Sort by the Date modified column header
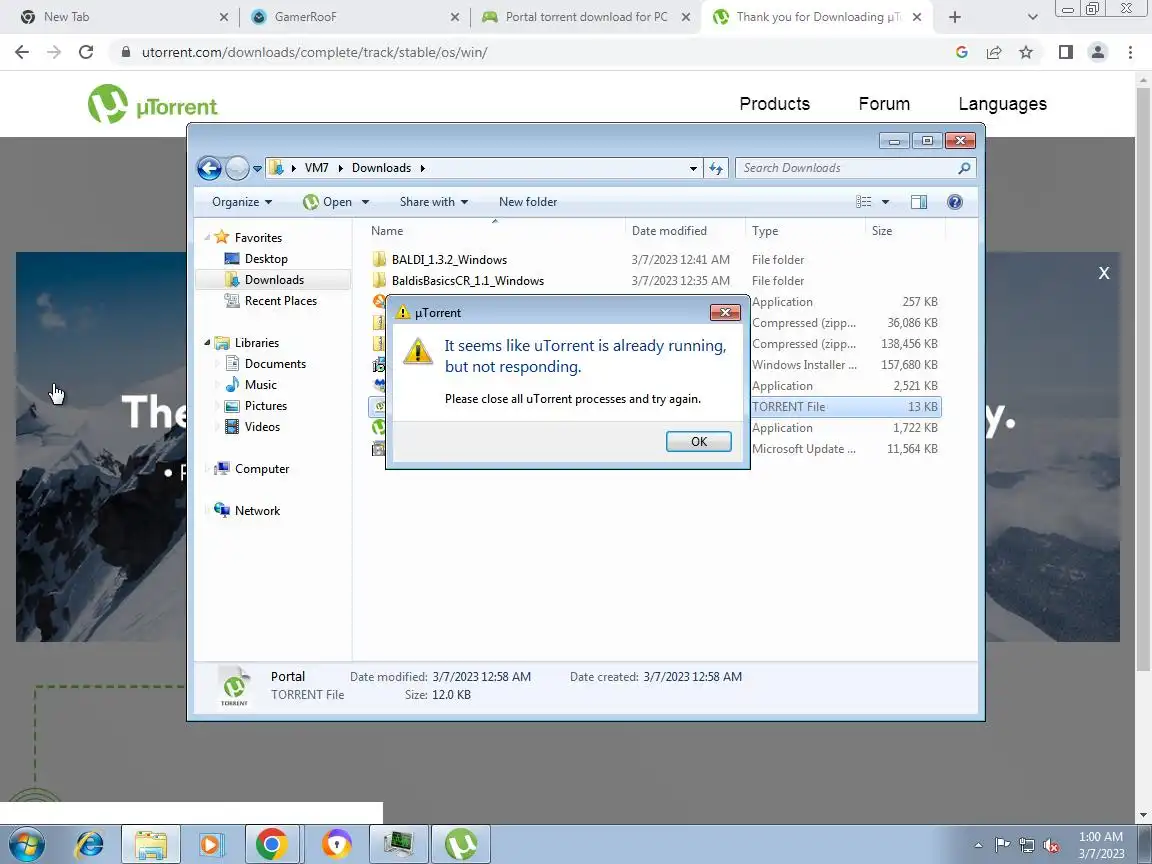The width and height of the screenshot is (1152, 864). point(685,231)
